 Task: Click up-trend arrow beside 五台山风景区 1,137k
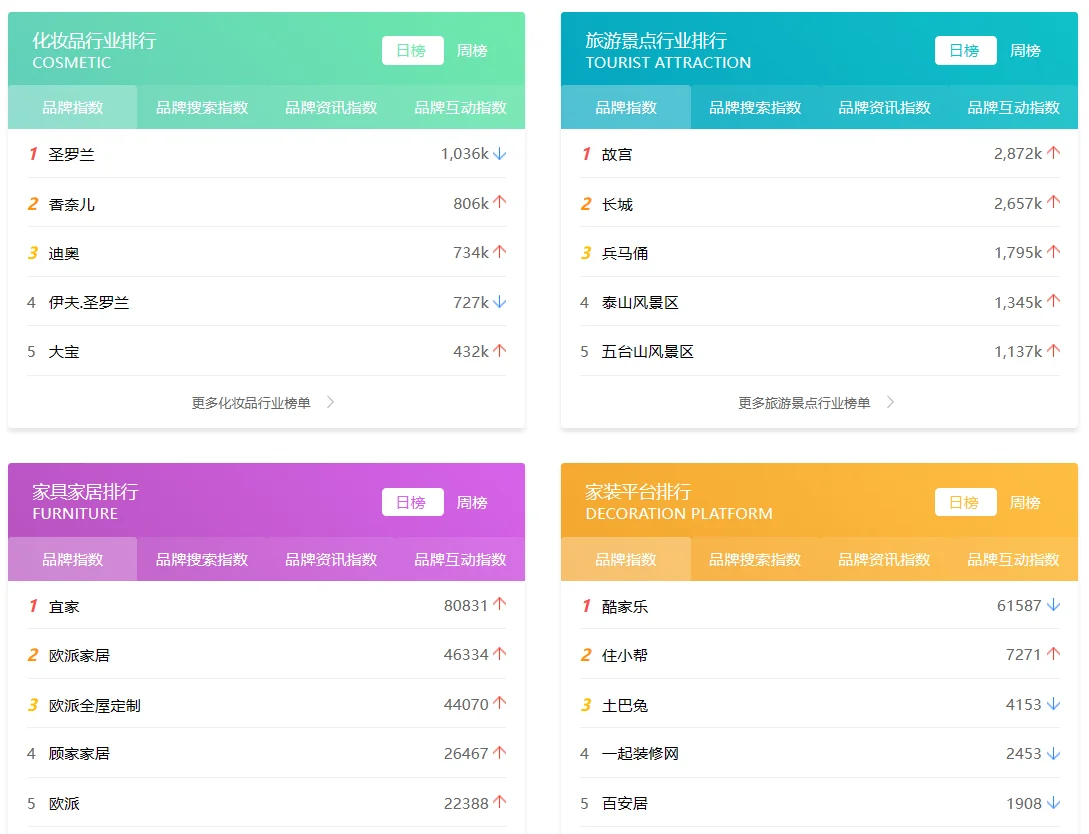(1054, 351)
